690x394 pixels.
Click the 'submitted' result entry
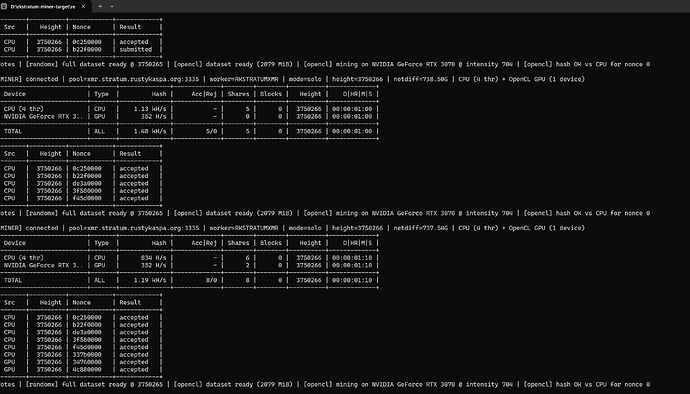coord(136,49)
